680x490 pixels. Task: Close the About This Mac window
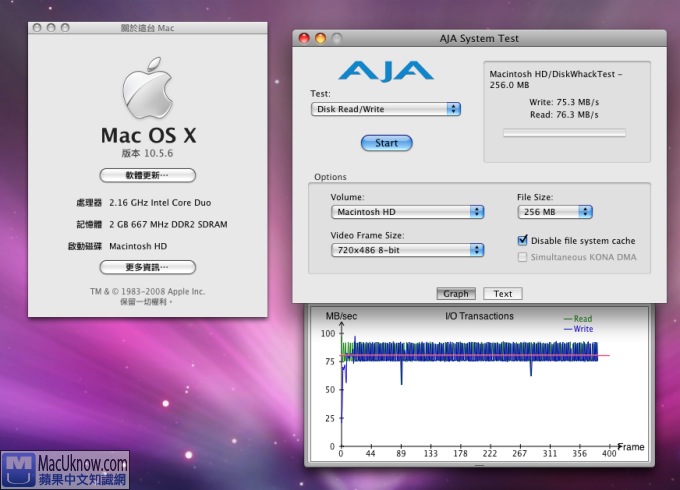[37, 28]
